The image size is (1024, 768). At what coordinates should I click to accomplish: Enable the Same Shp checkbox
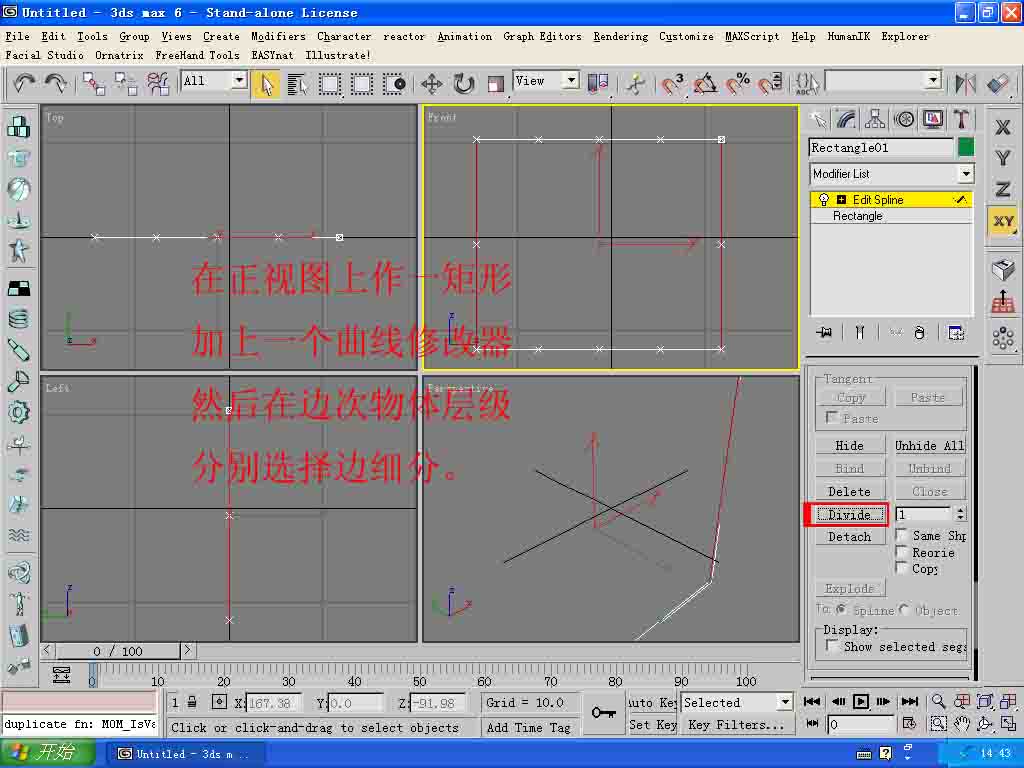(902, 536)
